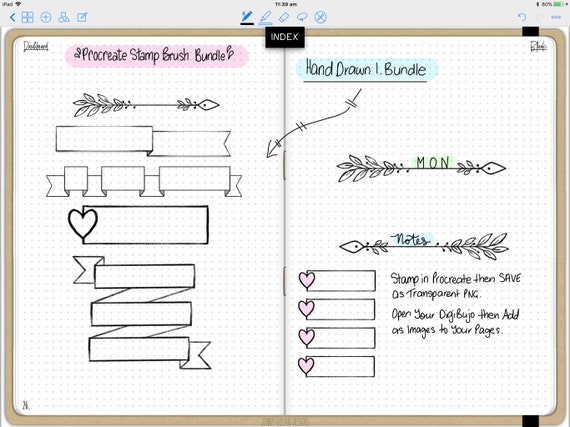
Task: Tap the edit note icon
Action: pyautogui.click(x=82, y=17)
